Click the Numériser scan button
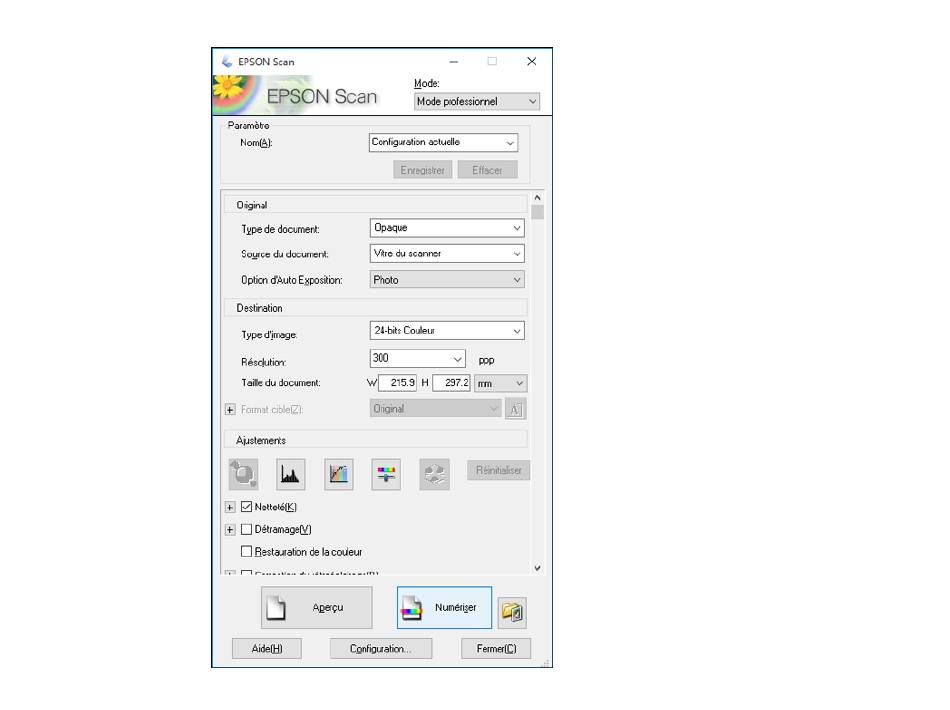Image resolution: width=950 pixels, height=710 pixels. (444, 607)
